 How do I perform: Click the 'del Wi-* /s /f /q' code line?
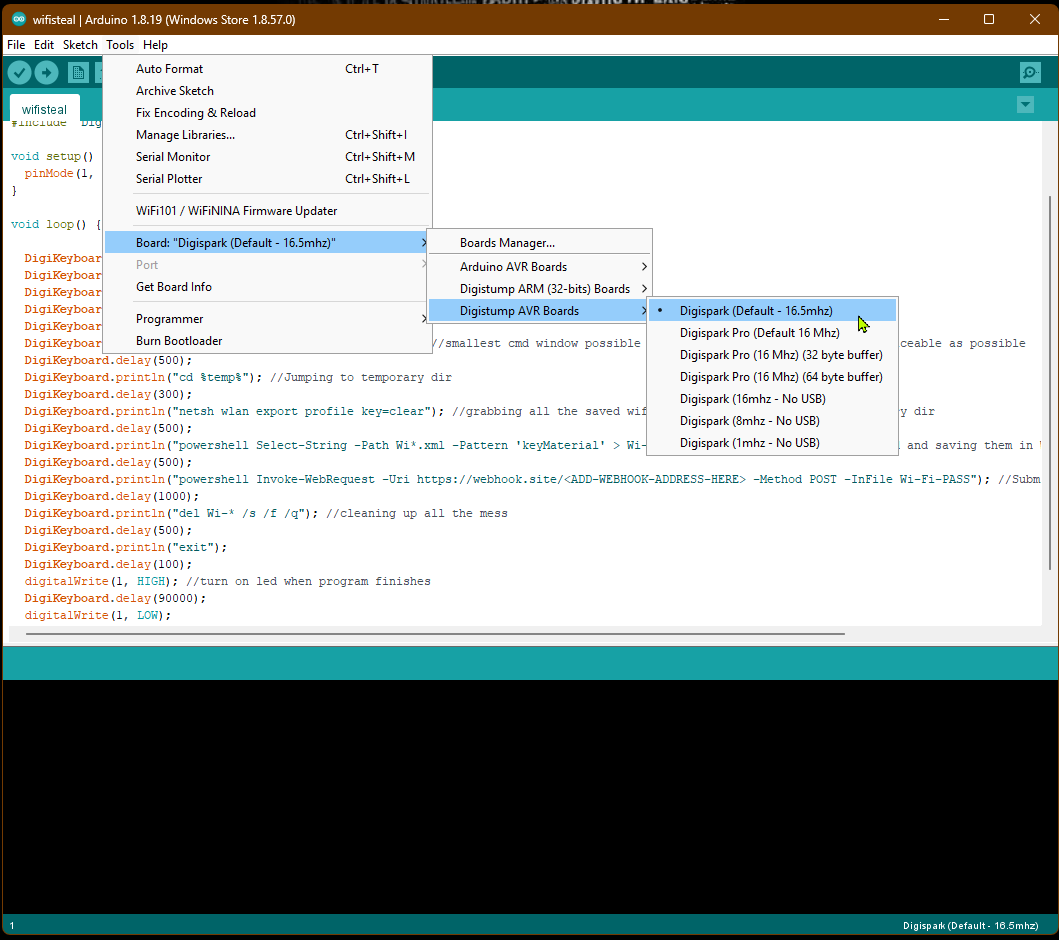172,513
